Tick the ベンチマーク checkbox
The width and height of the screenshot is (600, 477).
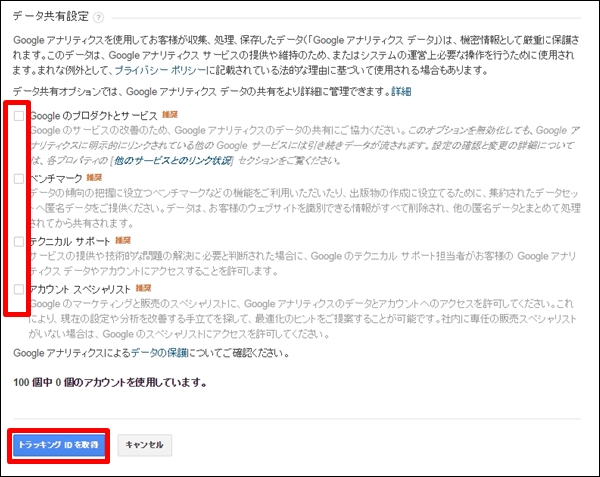(19, 179)
